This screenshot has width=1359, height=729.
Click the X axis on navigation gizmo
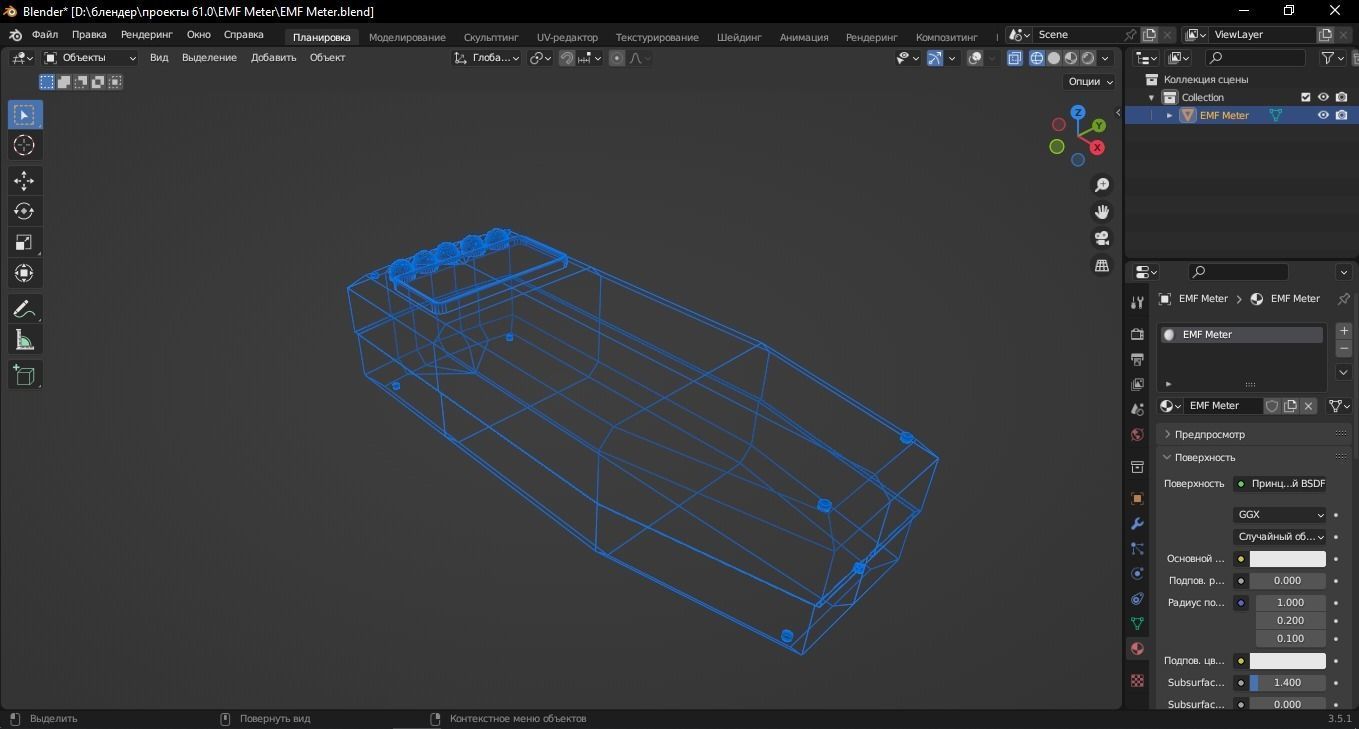pos(1097,147)
